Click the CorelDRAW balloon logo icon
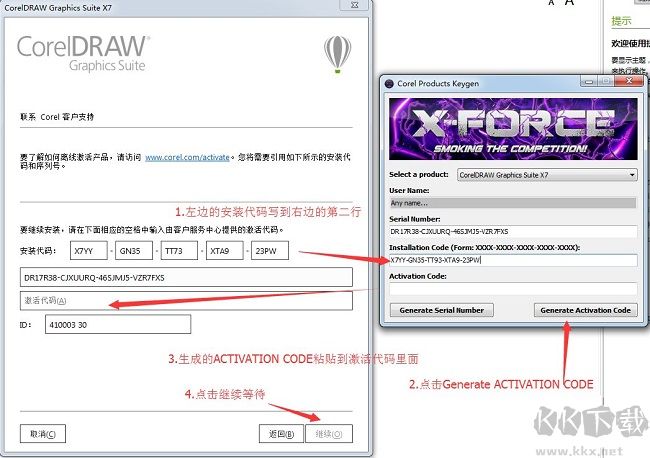 [x=337, y=54]
